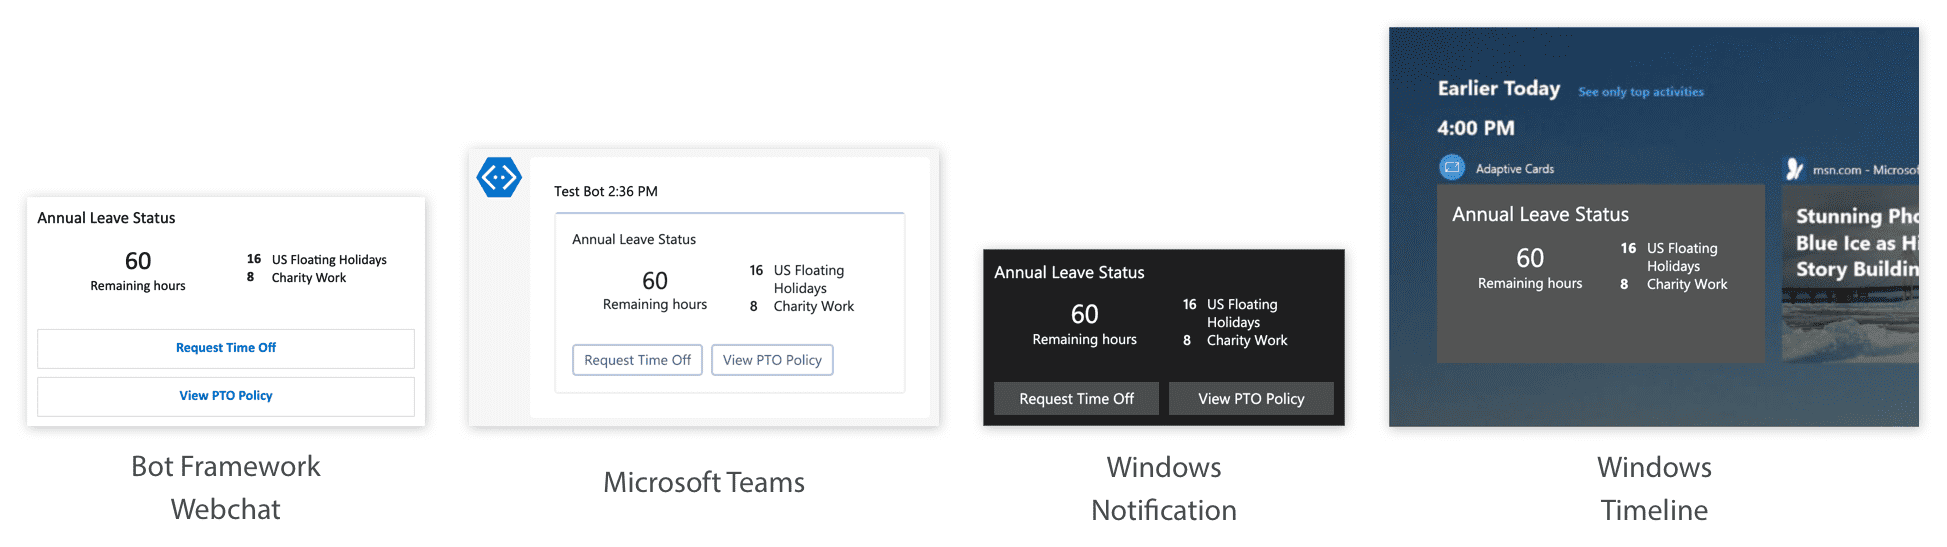Click US Floating Holidays in Teams card
Viewport: 1947px width, 547px height.
pyautogui.click(x=809, y=279)
